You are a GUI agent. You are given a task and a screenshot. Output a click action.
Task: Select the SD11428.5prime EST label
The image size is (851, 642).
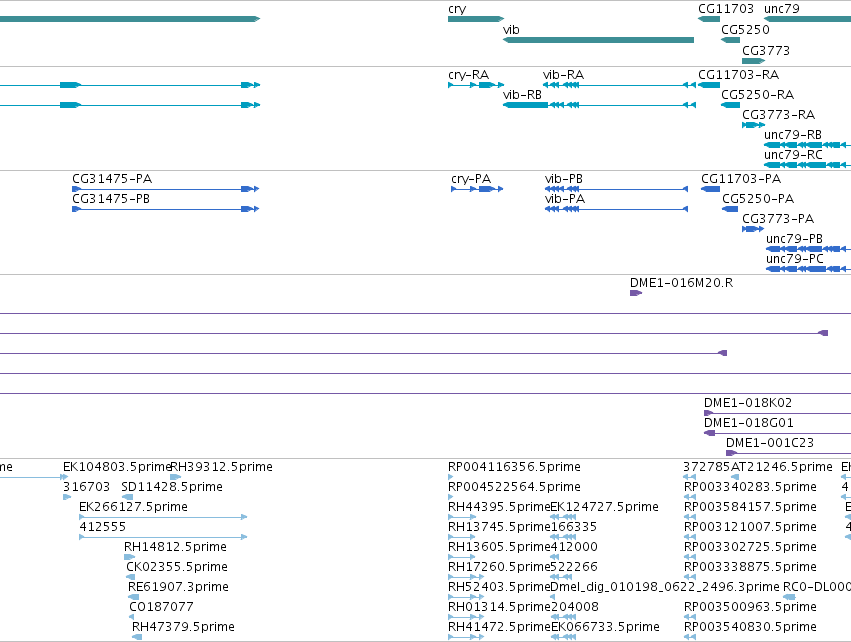pyautogui.click(x=172, y=487)
